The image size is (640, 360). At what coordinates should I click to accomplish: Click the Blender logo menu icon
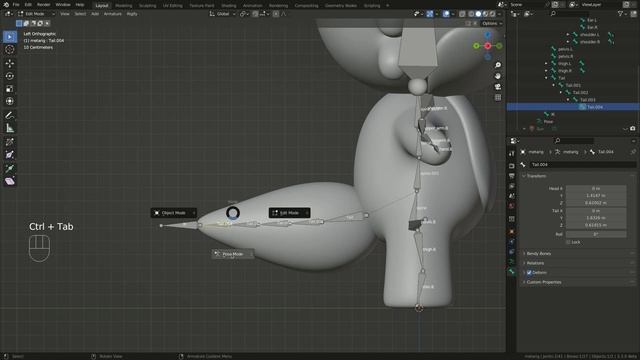click(x=6, y=5)
